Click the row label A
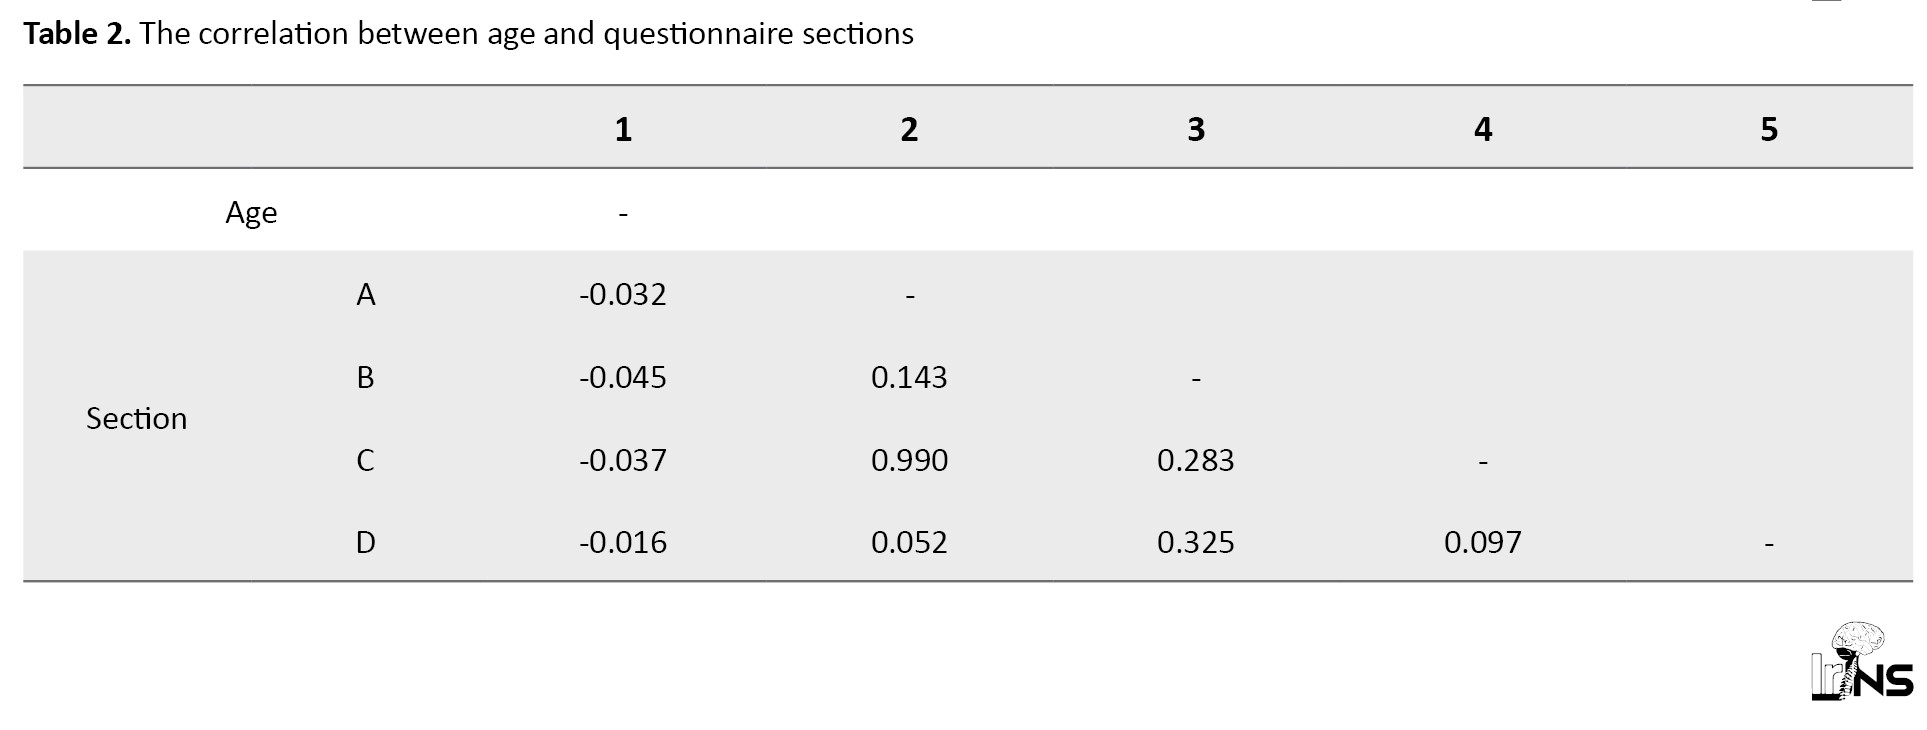The height and width of the screenshot is (730, 1927). [x=366, y=294]
